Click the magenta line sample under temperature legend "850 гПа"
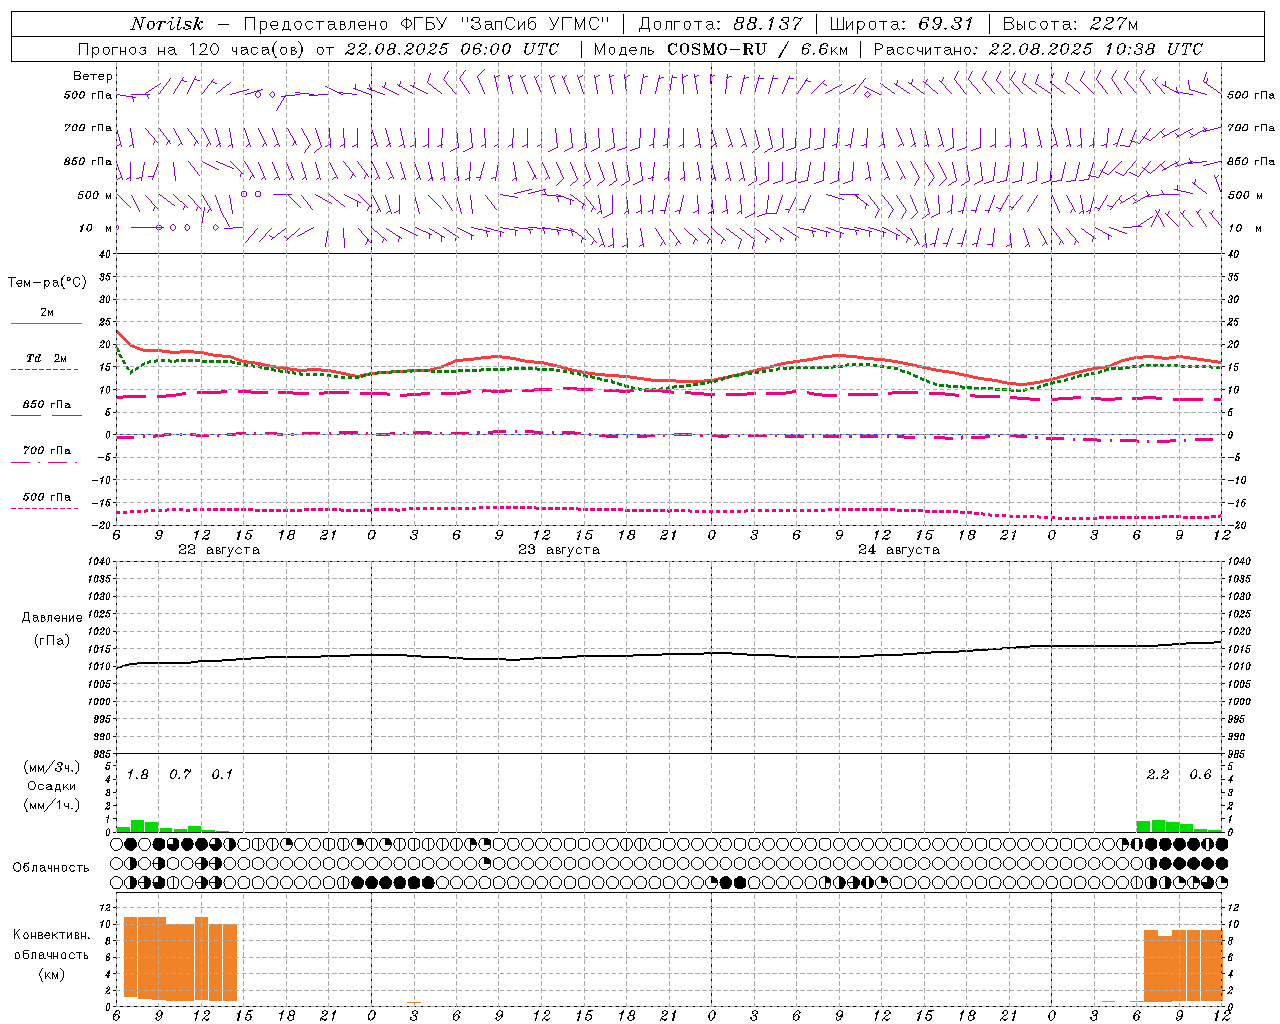Screen dimensions: 1280x1024 46,416
